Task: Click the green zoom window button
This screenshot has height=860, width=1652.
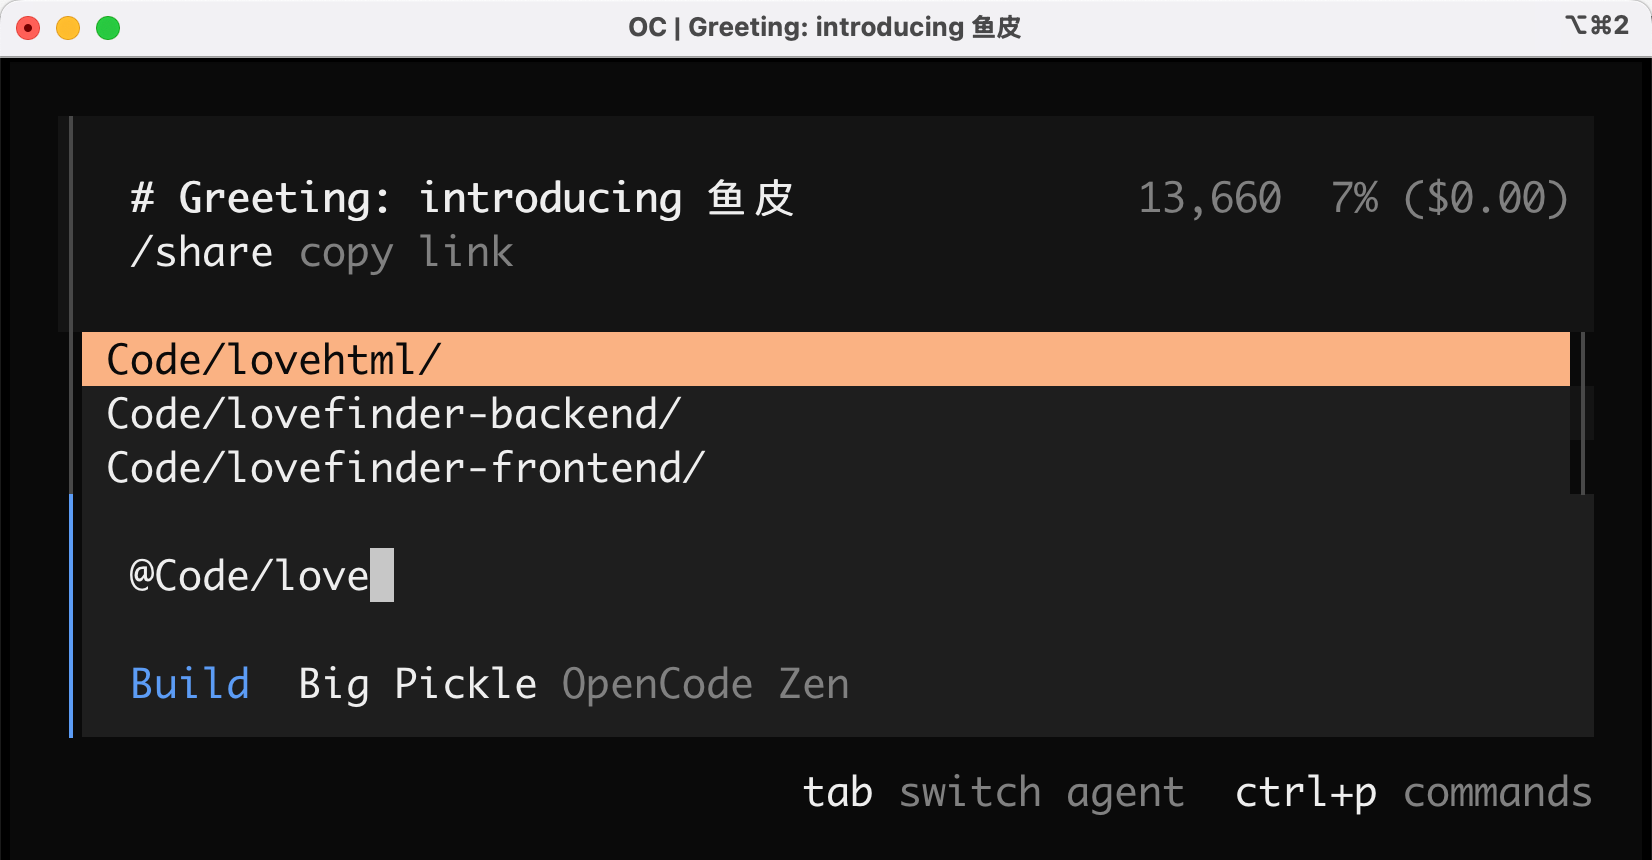Action: point(108,28)
